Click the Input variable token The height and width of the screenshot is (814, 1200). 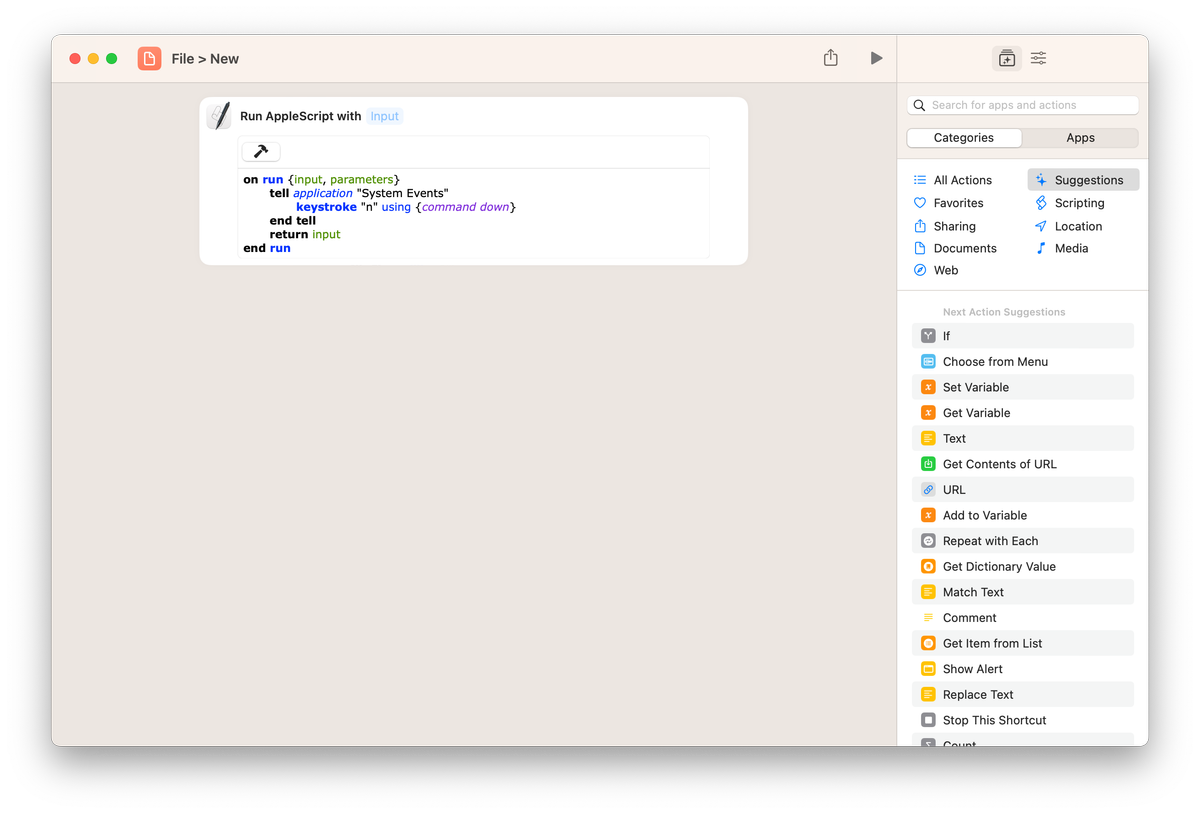pyautogui.click(x=384, y=116)
